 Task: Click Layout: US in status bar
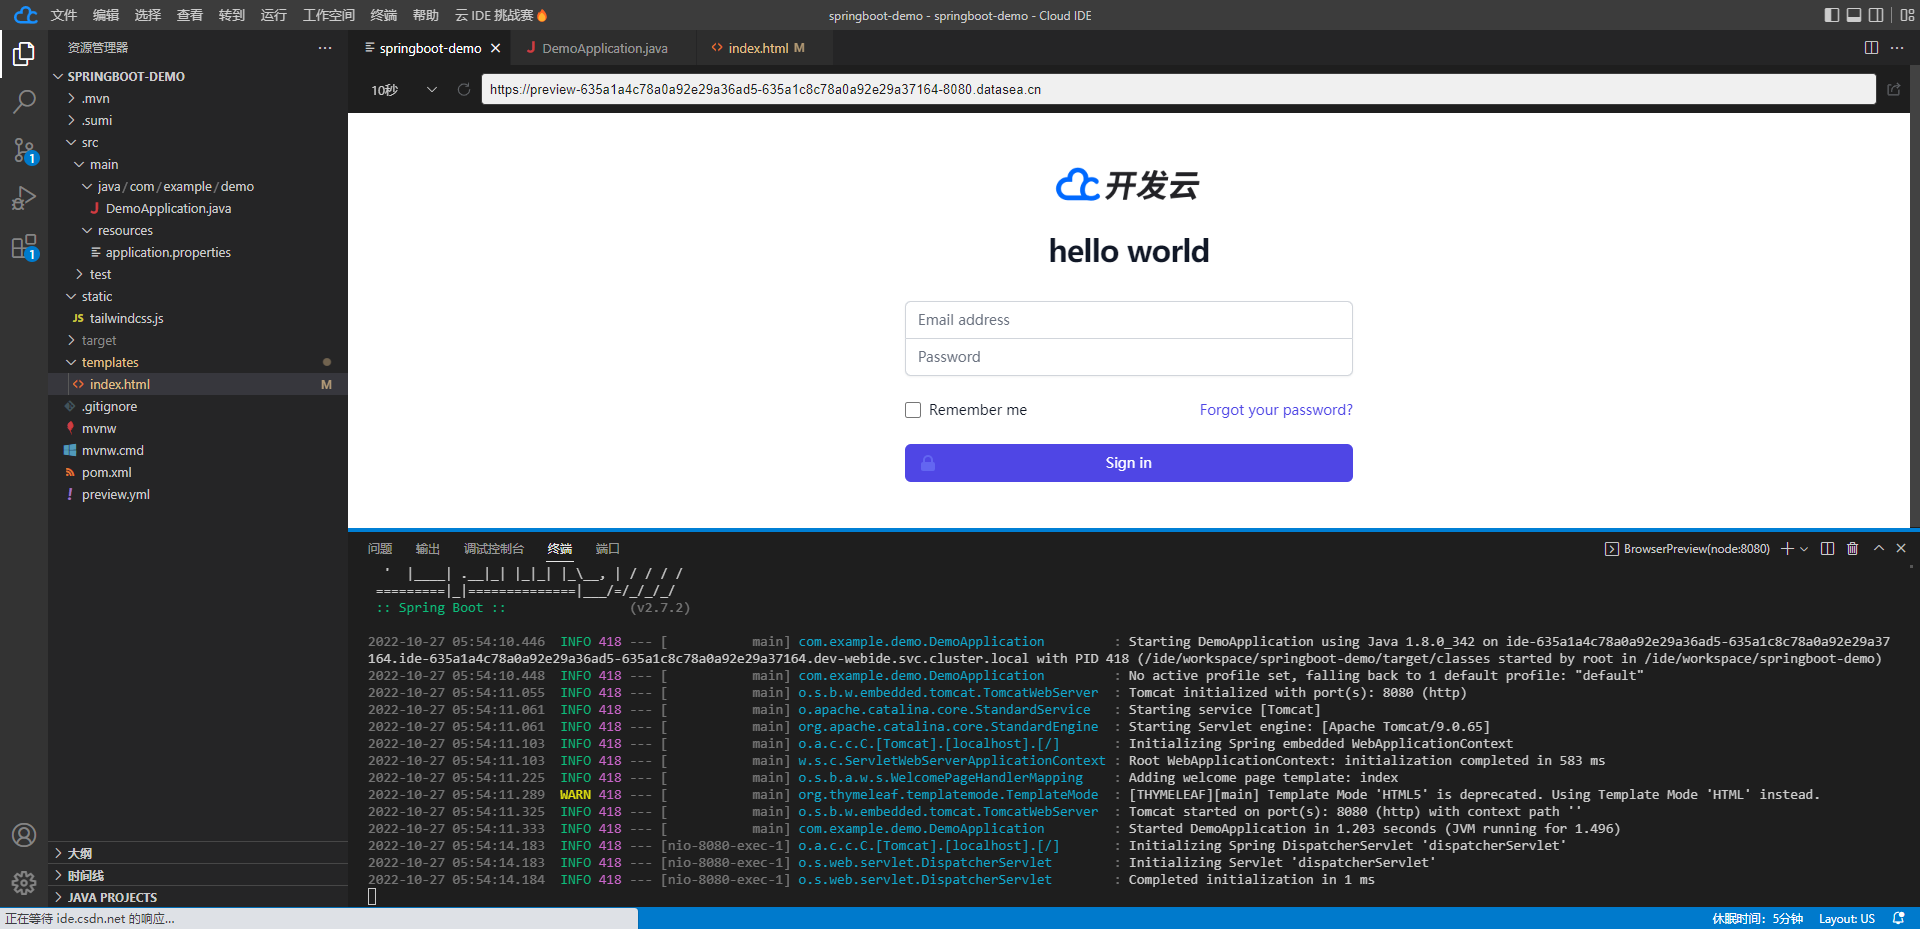1847,918
